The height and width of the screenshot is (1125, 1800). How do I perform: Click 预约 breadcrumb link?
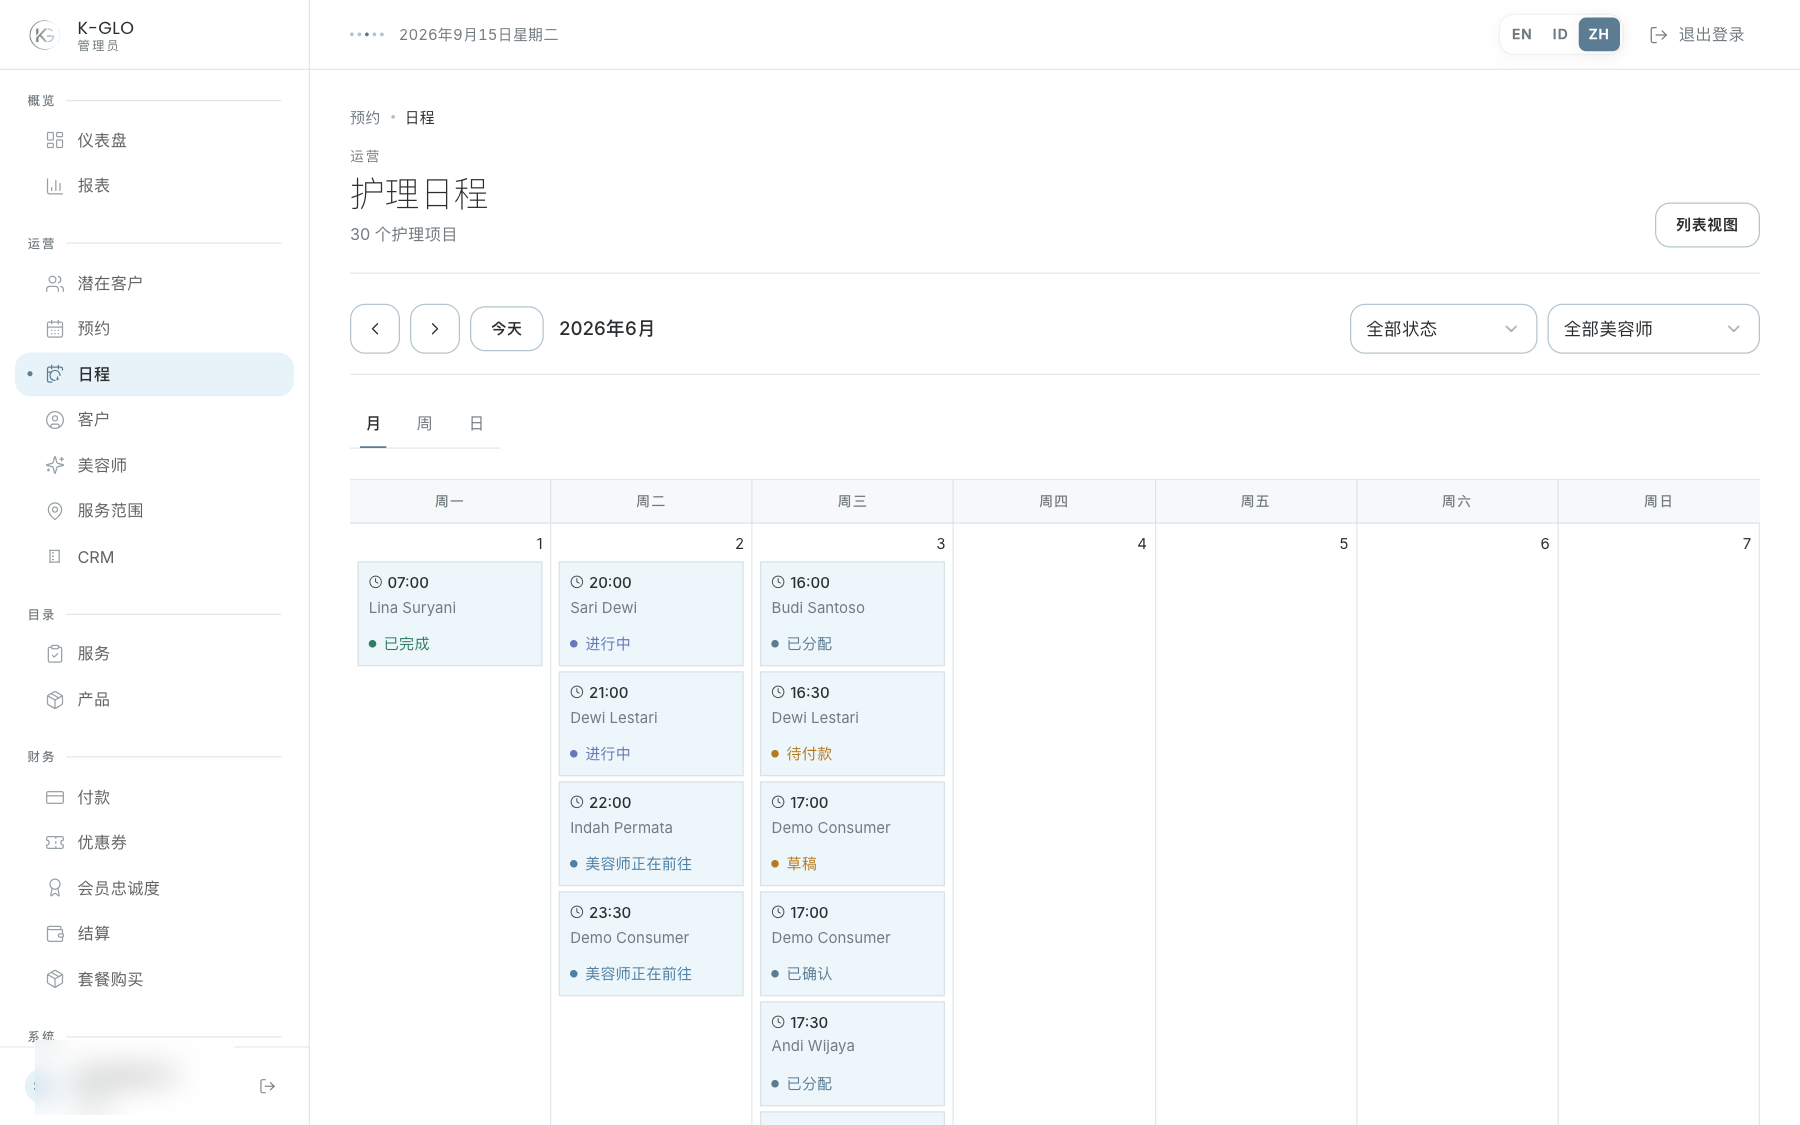pyautogui.click(x=365, y=118)
